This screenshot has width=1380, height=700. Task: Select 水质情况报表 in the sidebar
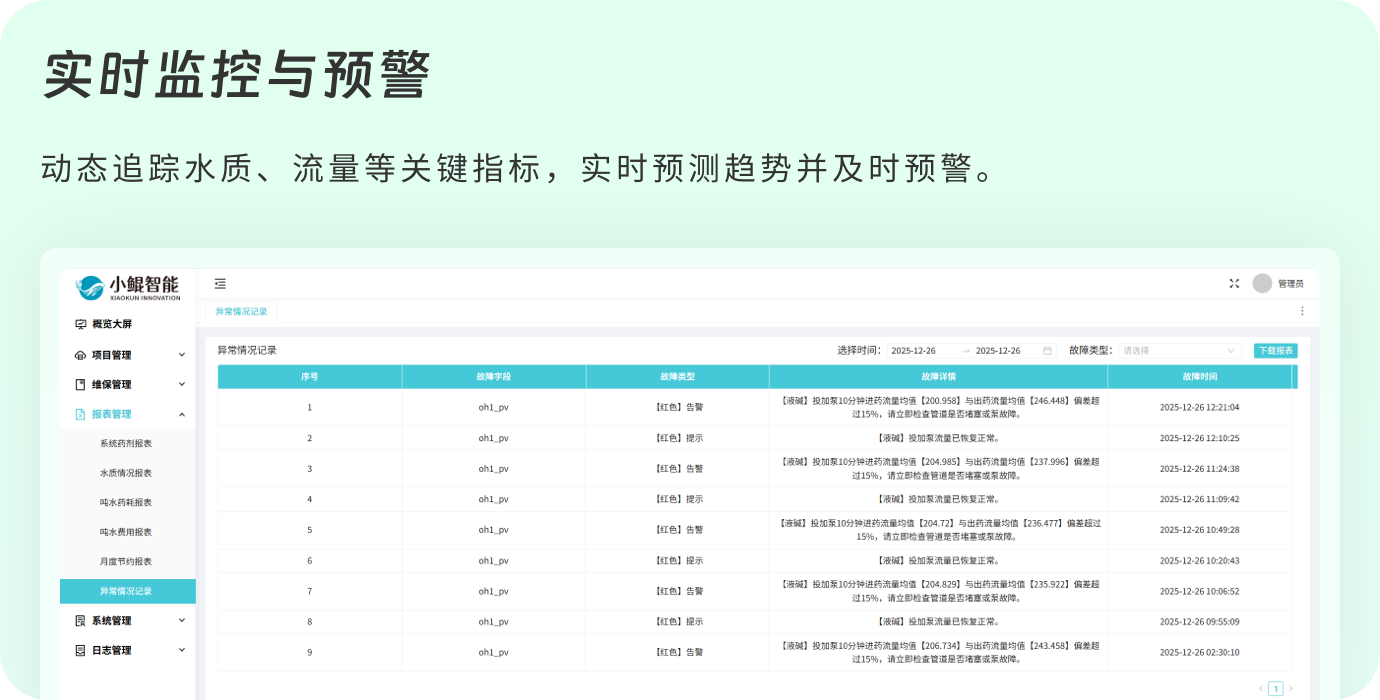[126, 473]
